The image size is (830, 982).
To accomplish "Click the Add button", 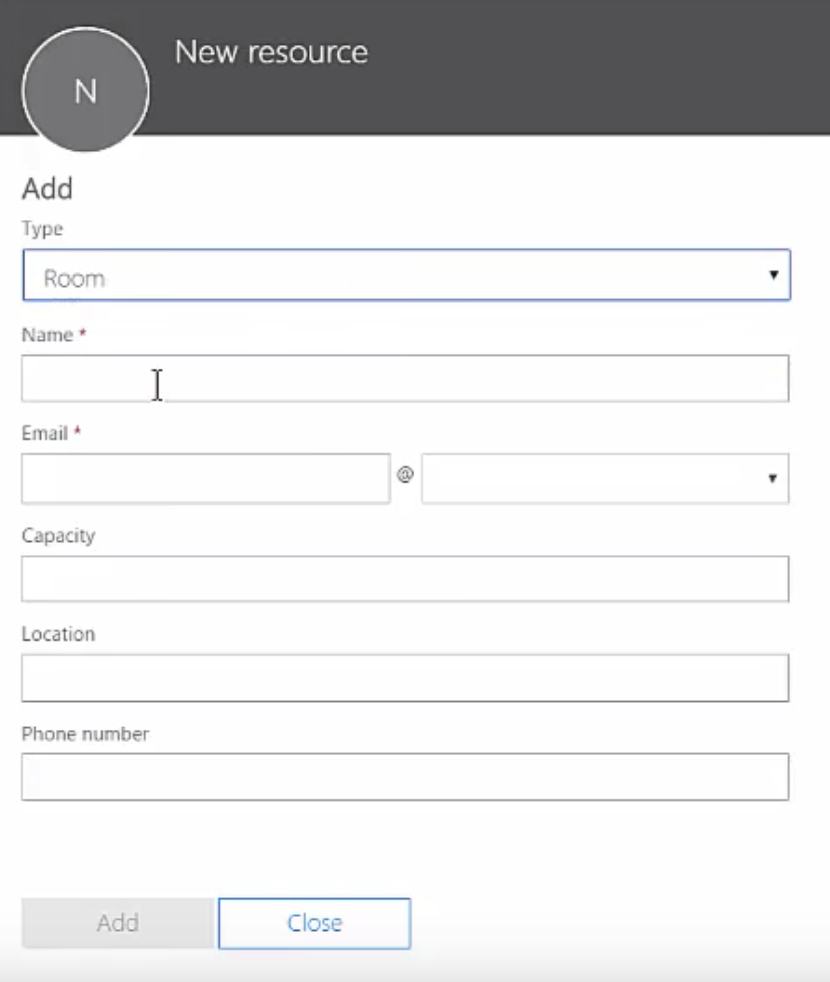I will (118, 925).
